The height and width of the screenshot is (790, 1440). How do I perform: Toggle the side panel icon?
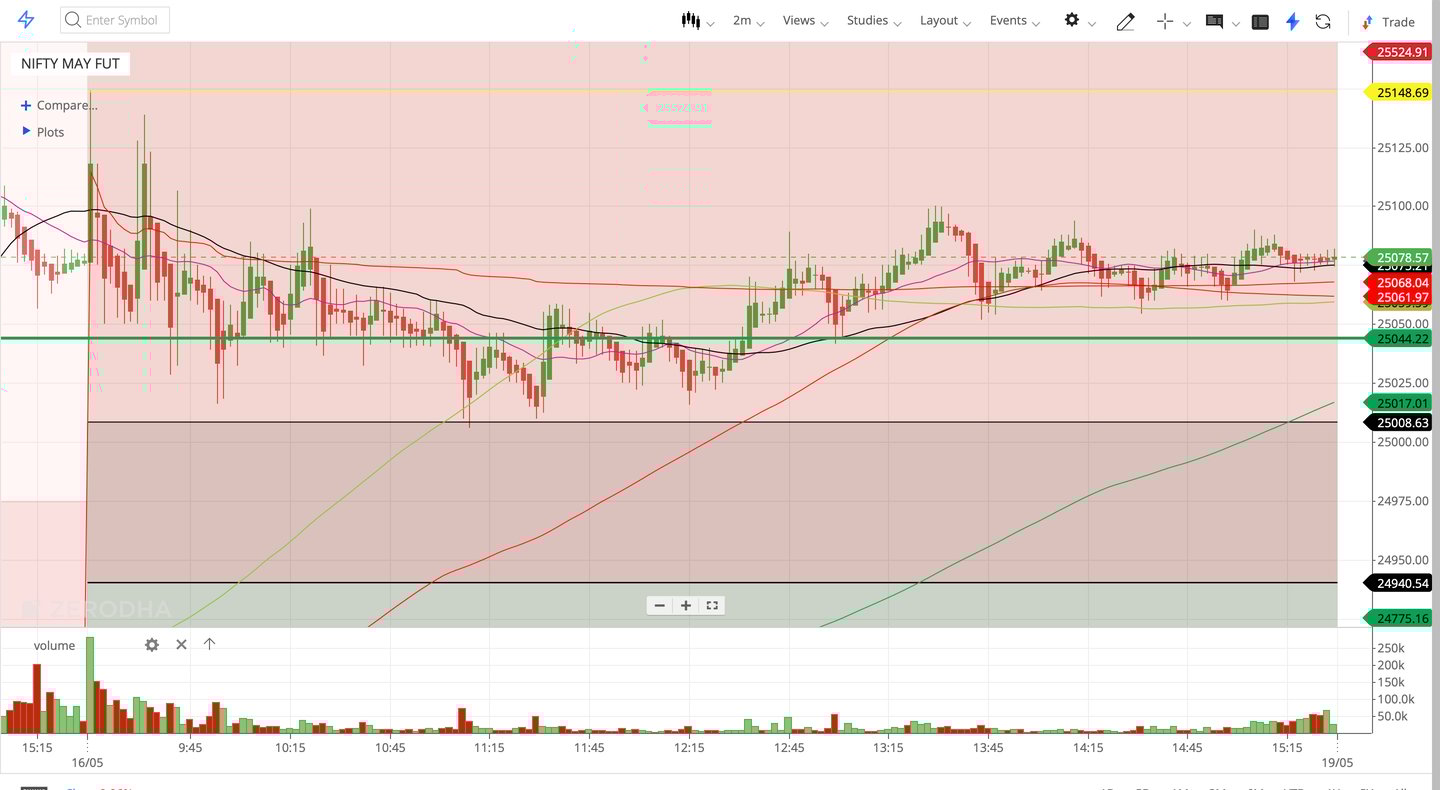[1260, 21]
